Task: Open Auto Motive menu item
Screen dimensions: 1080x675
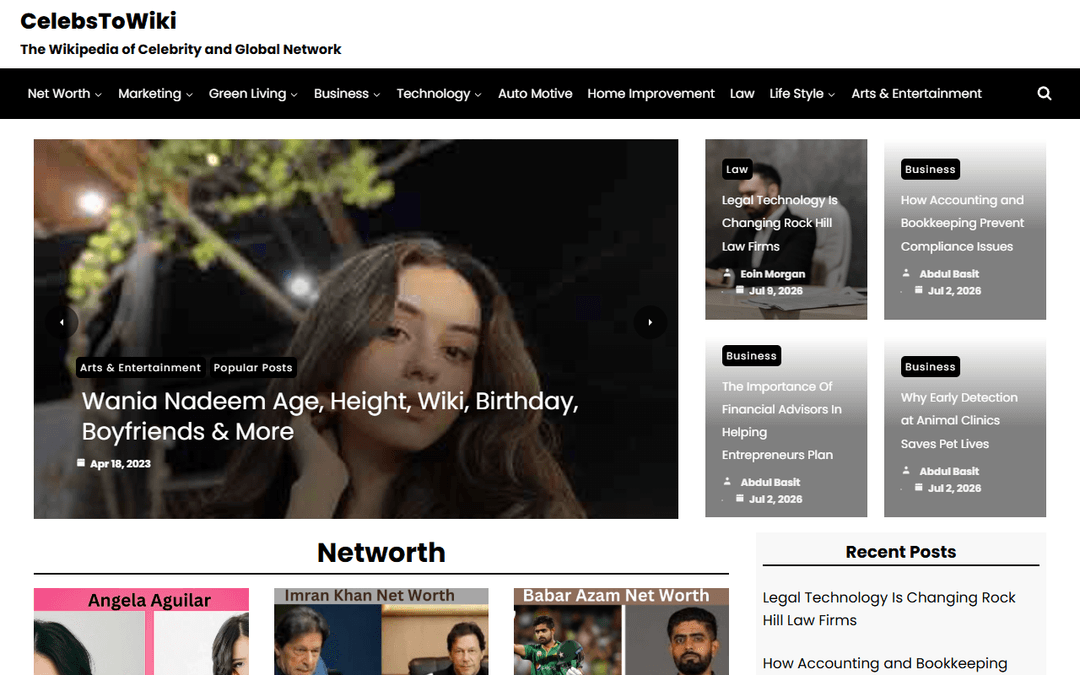Action: pyautogui.click(x=535, y=93)
